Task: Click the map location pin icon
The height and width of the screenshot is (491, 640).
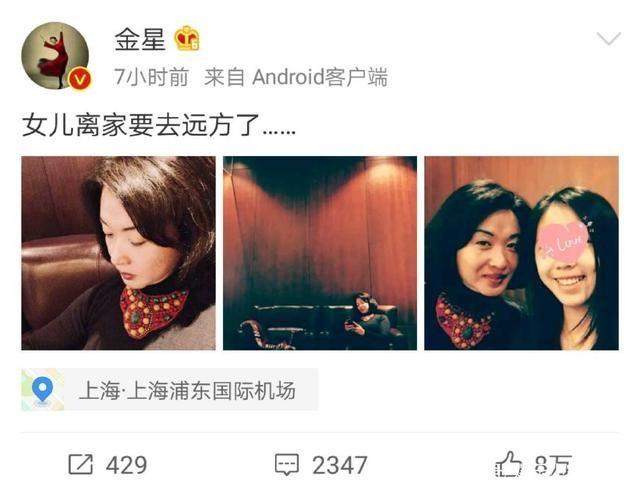Action: (42, 389)
